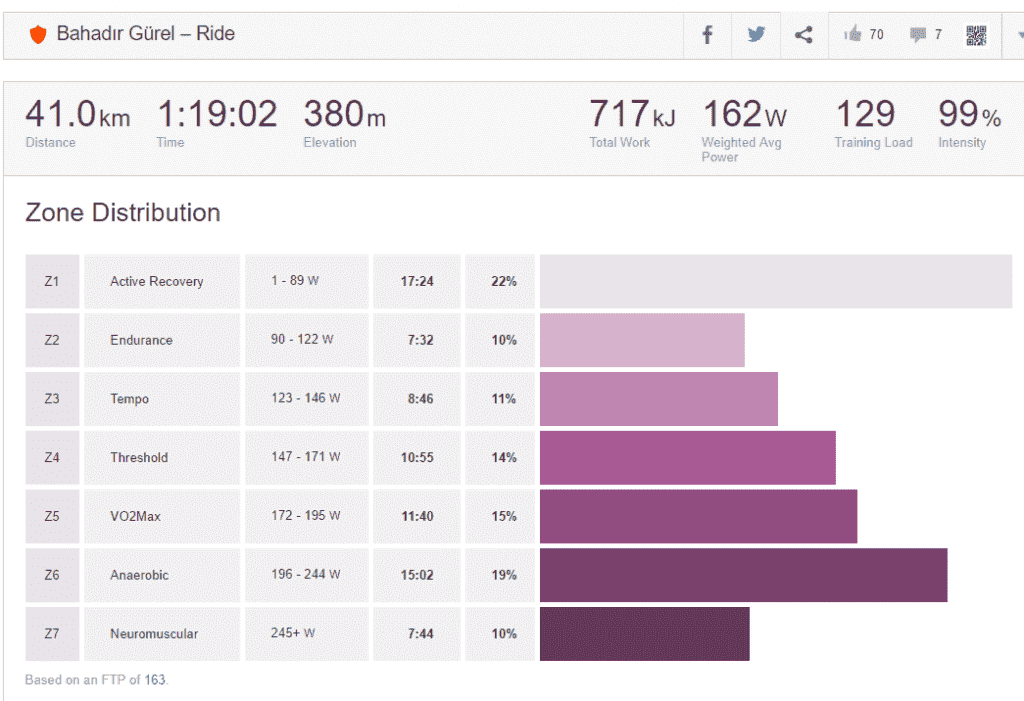Click the Intensity percentage stat
Screen dimensions: 1024x701
(x=968, y=115)
